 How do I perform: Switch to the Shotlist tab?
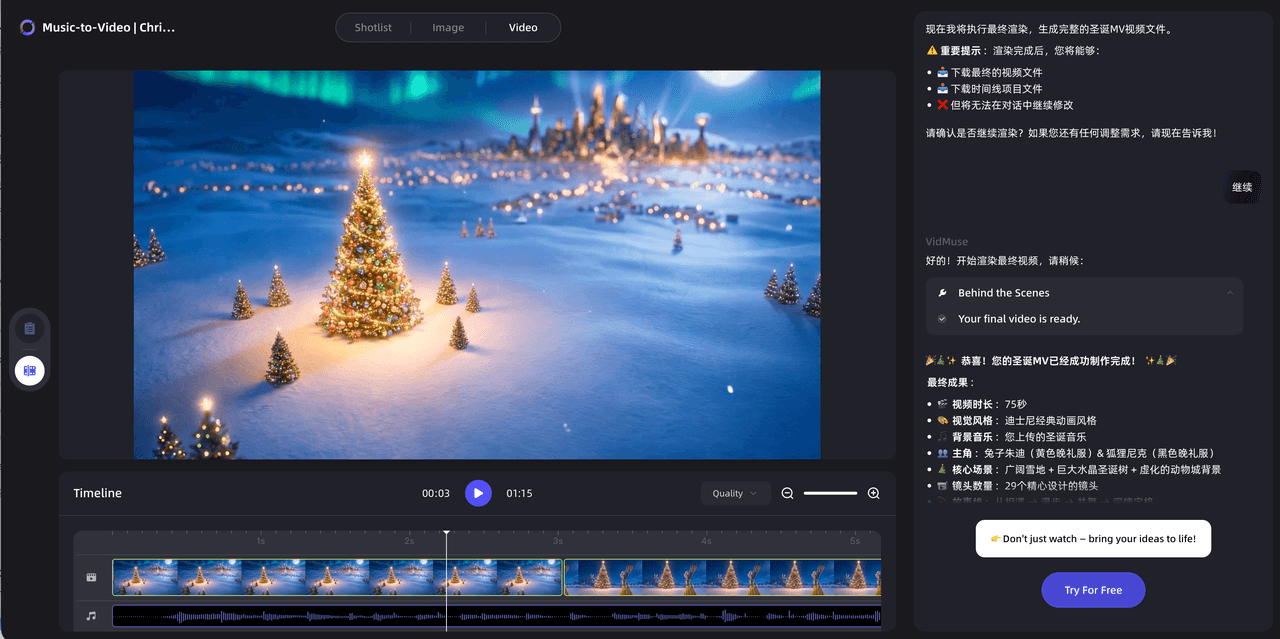(x=373, y=27)
